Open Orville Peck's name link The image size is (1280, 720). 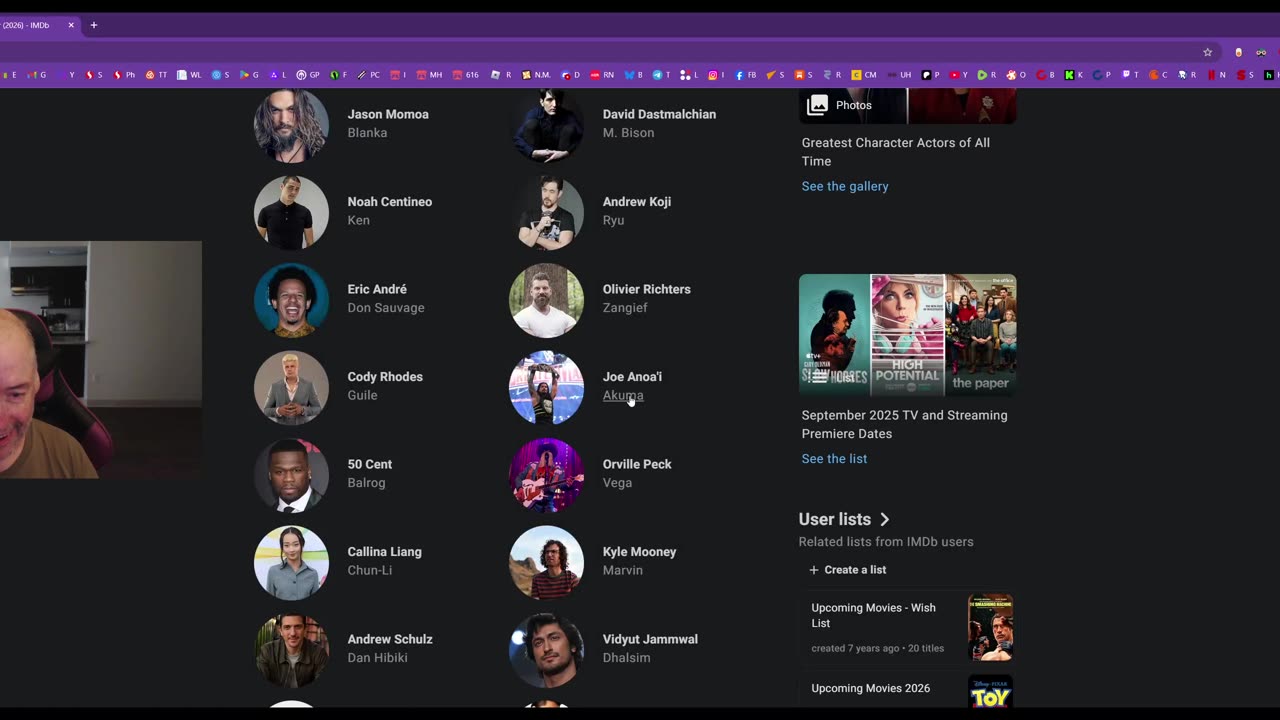coord(637,464)
